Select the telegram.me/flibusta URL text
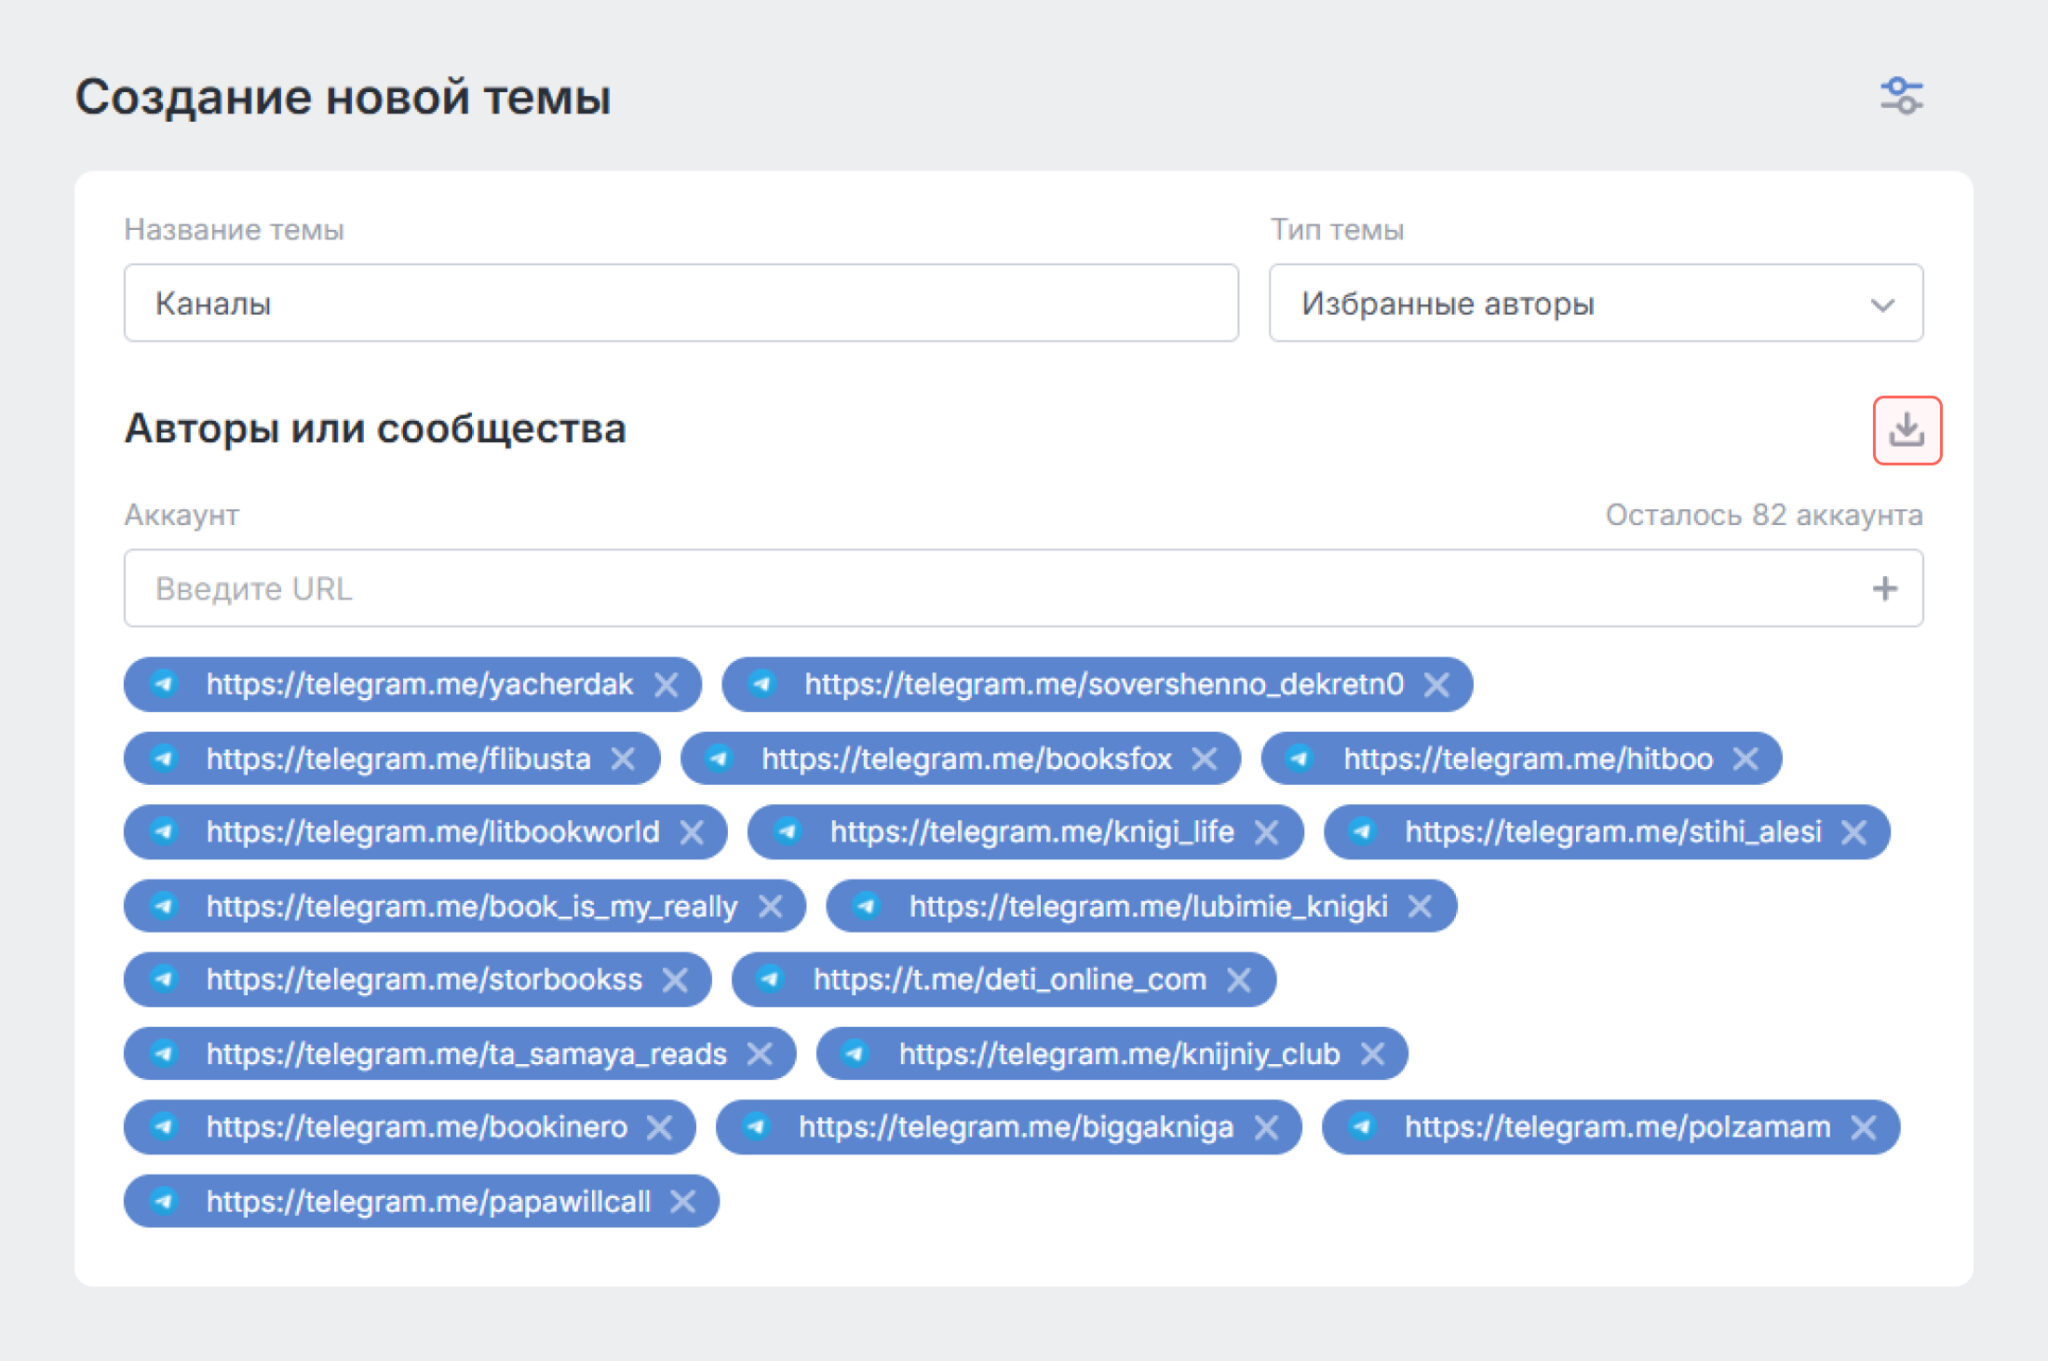This screenshot has width=2048, height=1361. [x=398, y=759]
